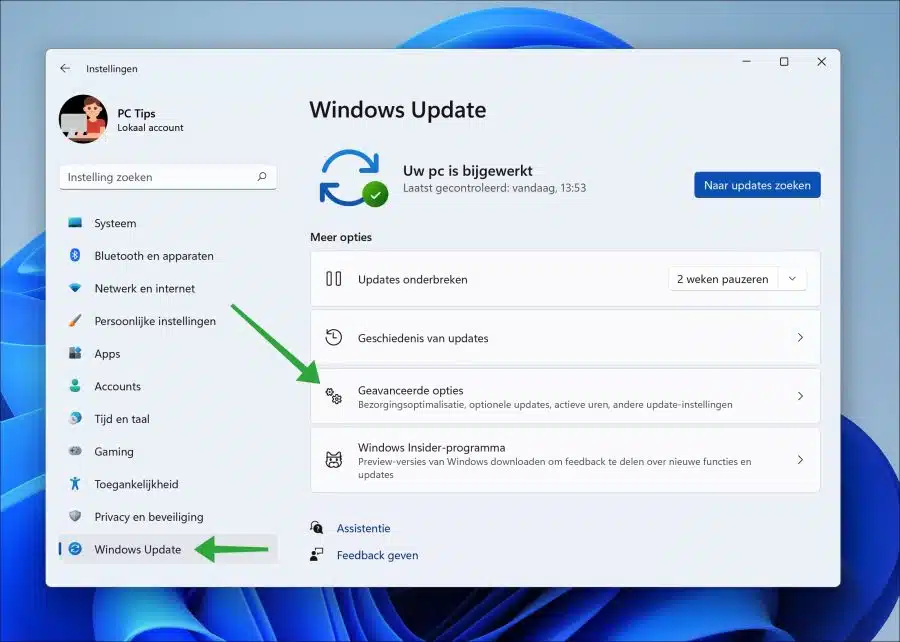Click the Privacy en beveiliging shield icon
900x642 pixels.
coord(75,516)
